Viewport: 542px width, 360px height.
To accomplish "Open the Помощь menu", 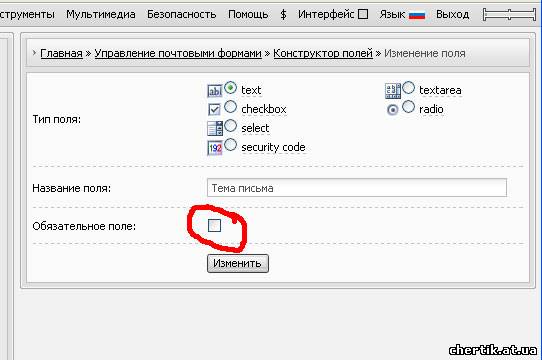I will [248, 15].
